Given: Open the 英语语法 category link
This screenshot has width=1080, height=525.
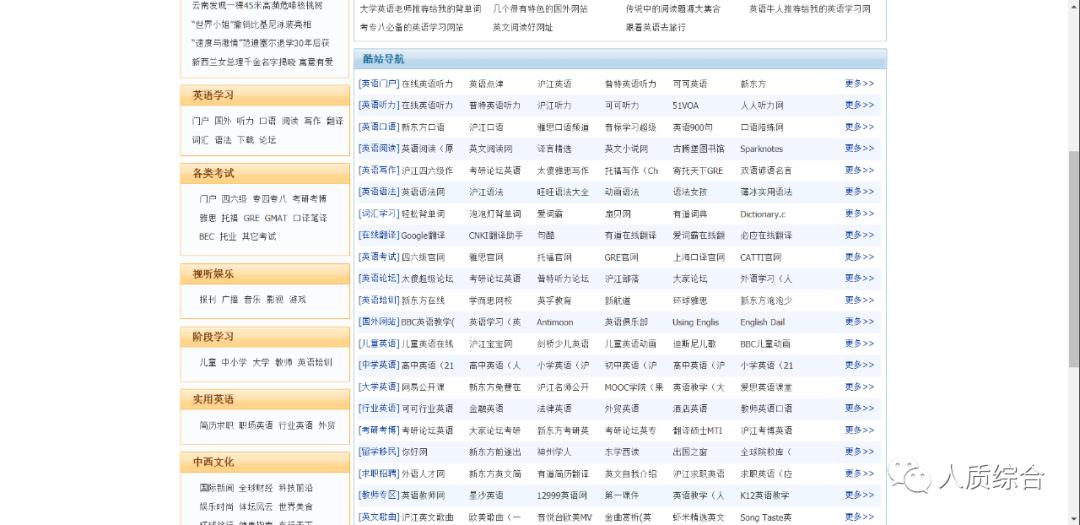Looking at the screenshot, I should [x=379, y=192].
